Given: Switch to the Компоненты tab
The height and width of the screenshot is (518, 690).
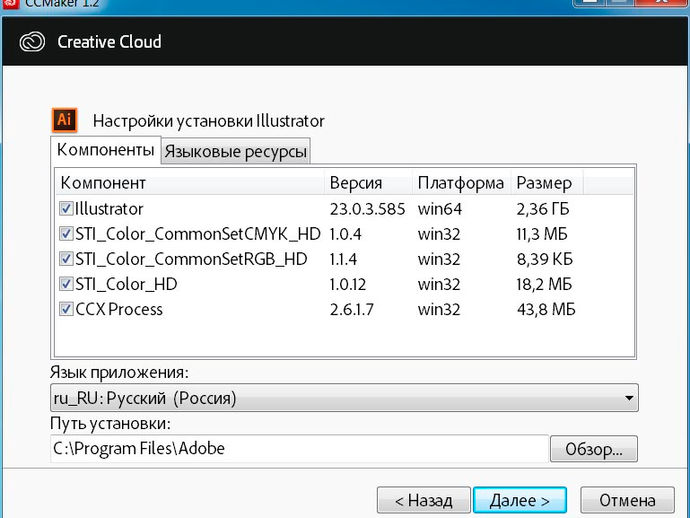Looking at the screenshot, I should (106, 150).
